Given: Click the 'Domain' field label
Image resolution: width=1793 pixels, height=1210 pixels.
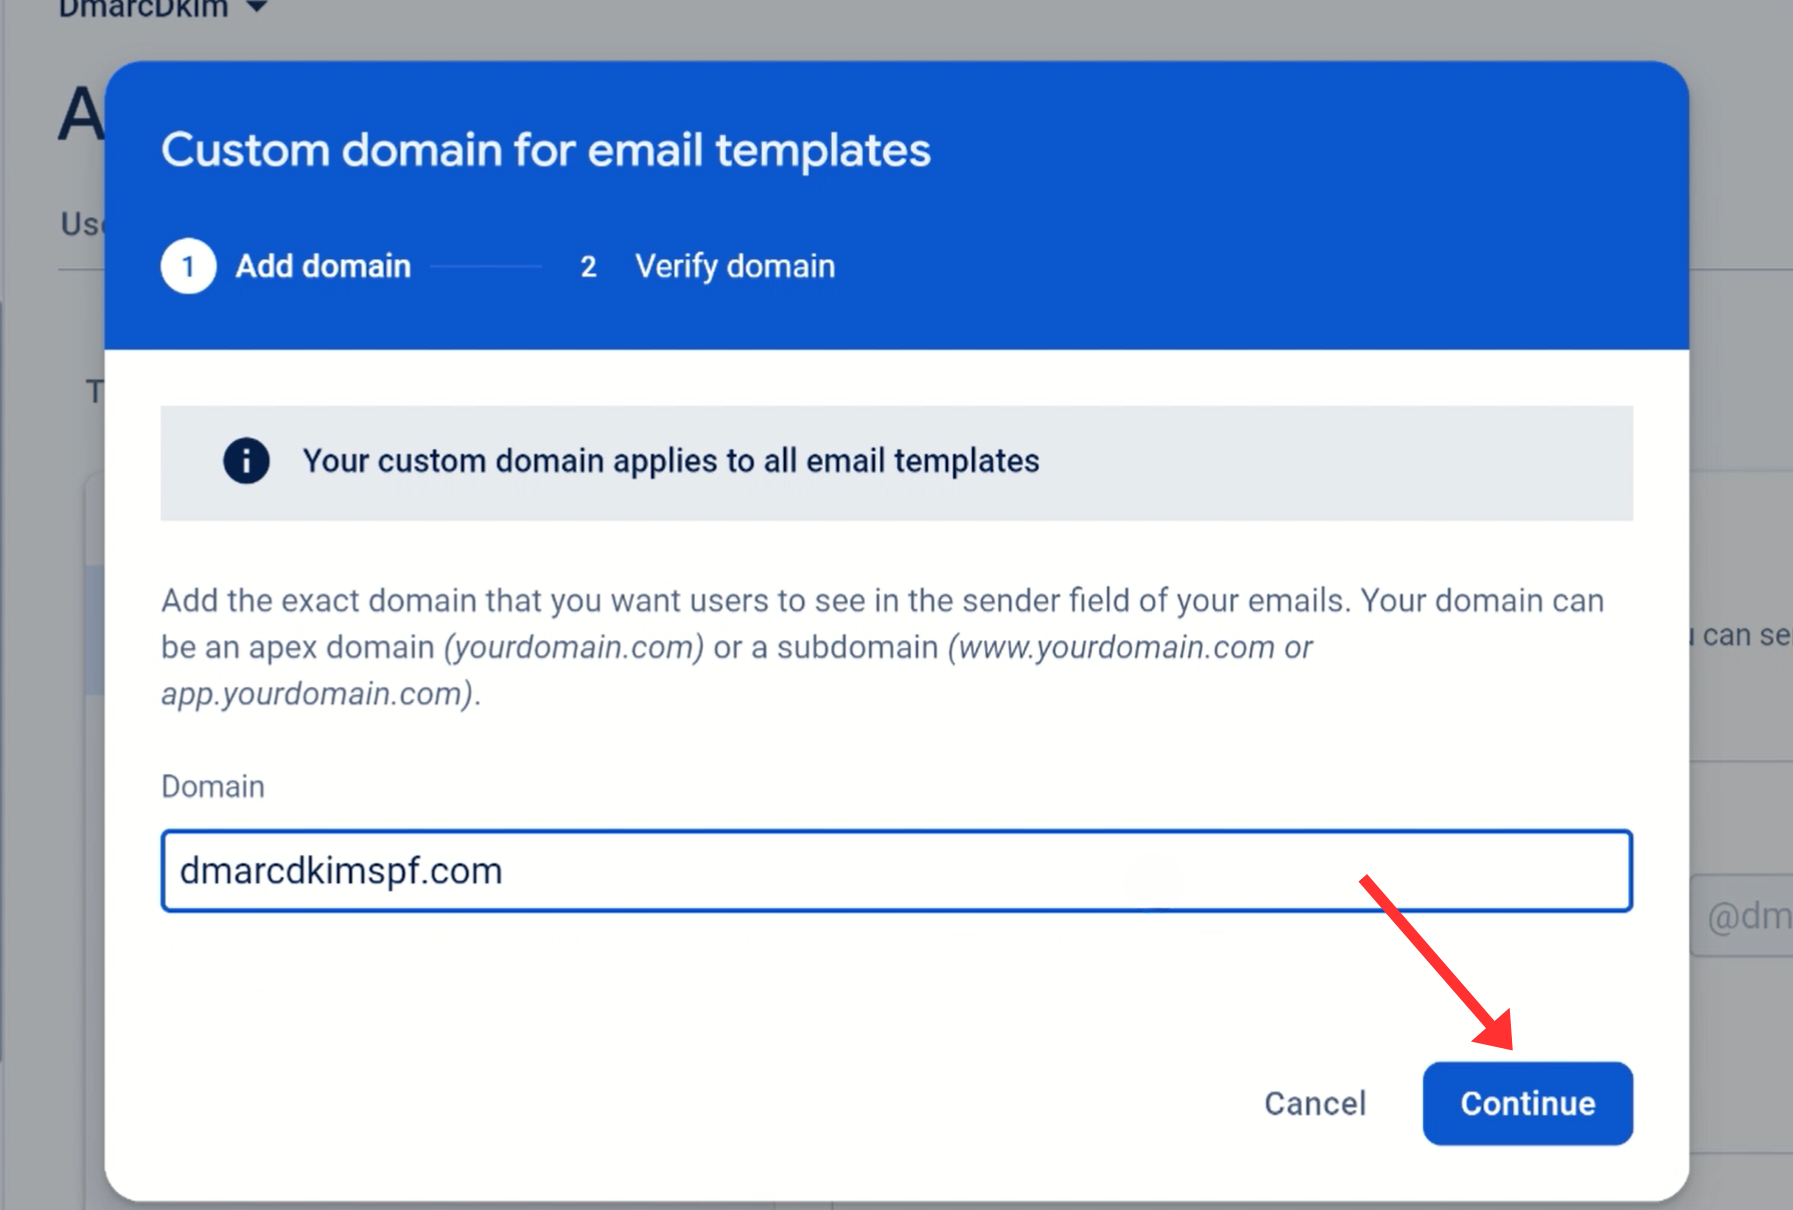Looking at the screenshot, I should 213,786.
